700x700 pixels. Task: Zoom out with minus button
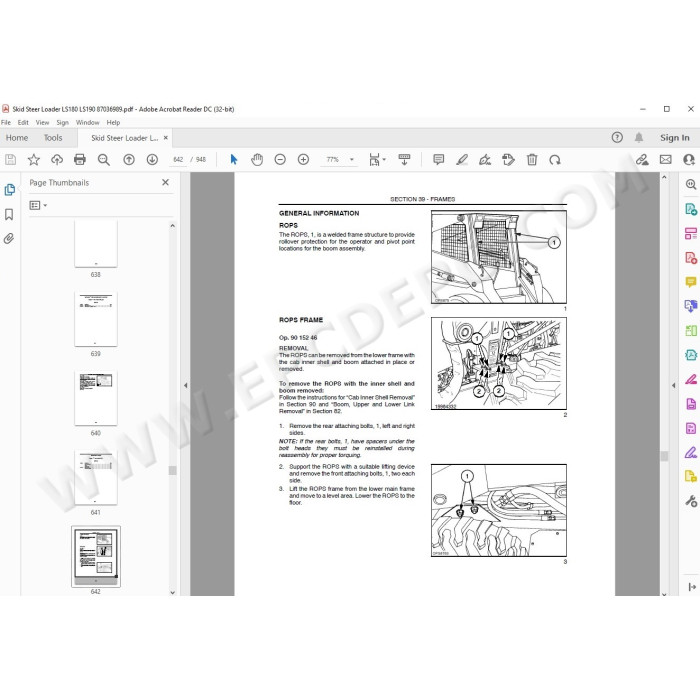point(280,159)
